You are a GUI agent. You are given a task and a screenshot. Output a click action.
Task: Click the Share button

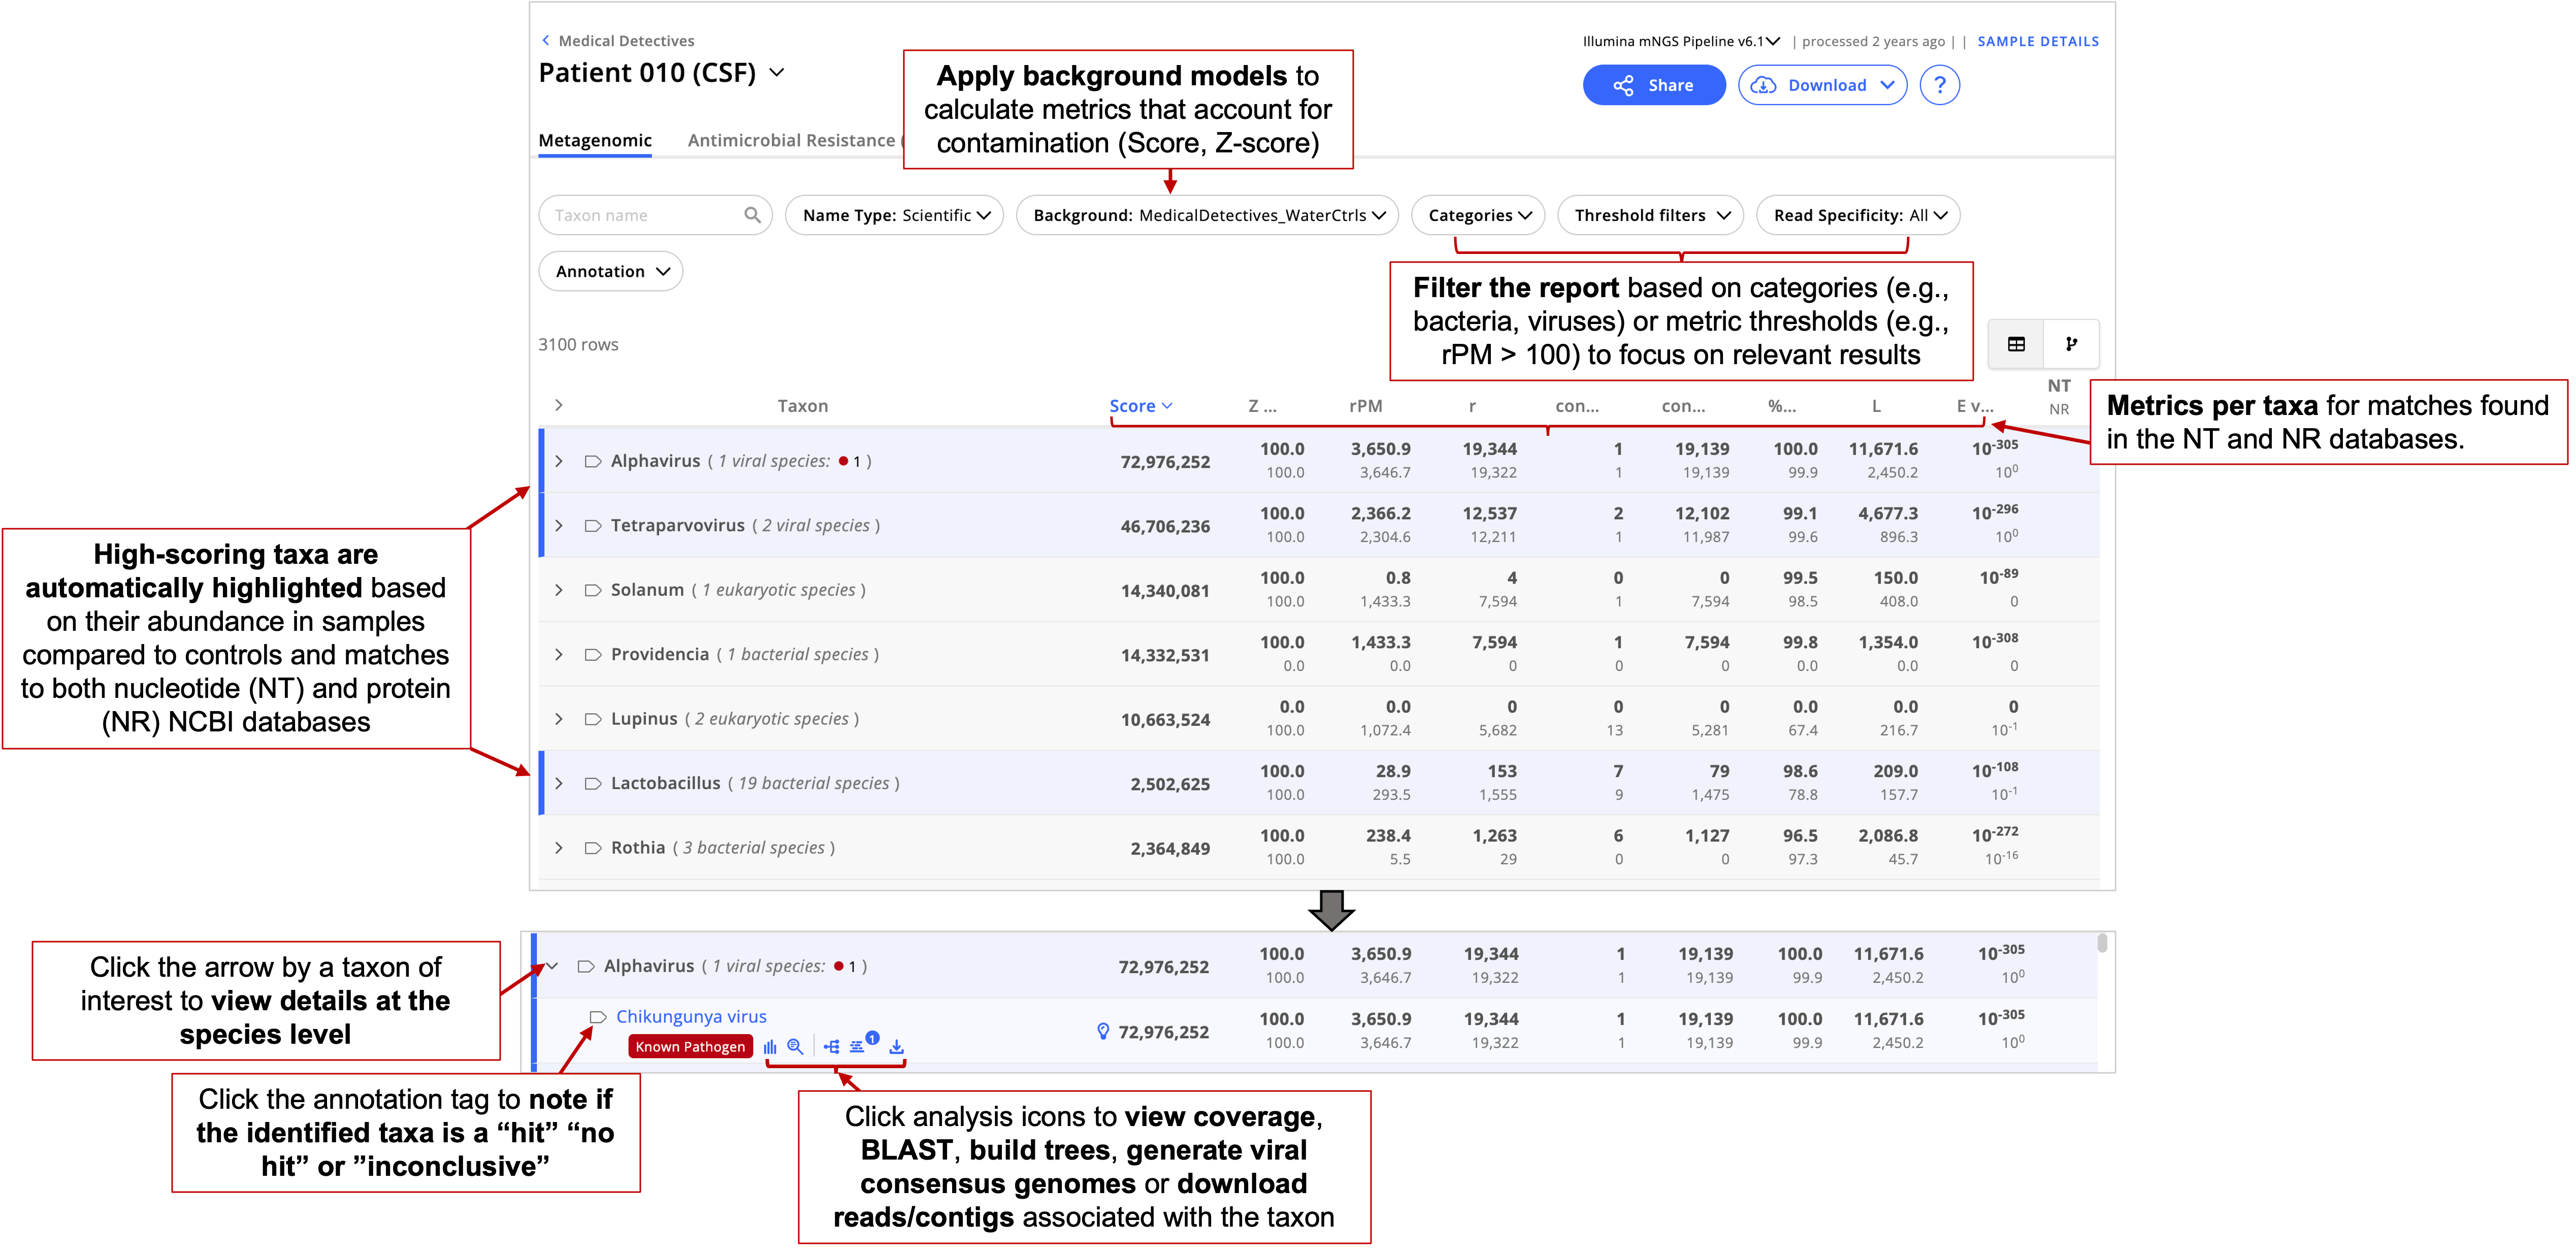(1653, 85)
